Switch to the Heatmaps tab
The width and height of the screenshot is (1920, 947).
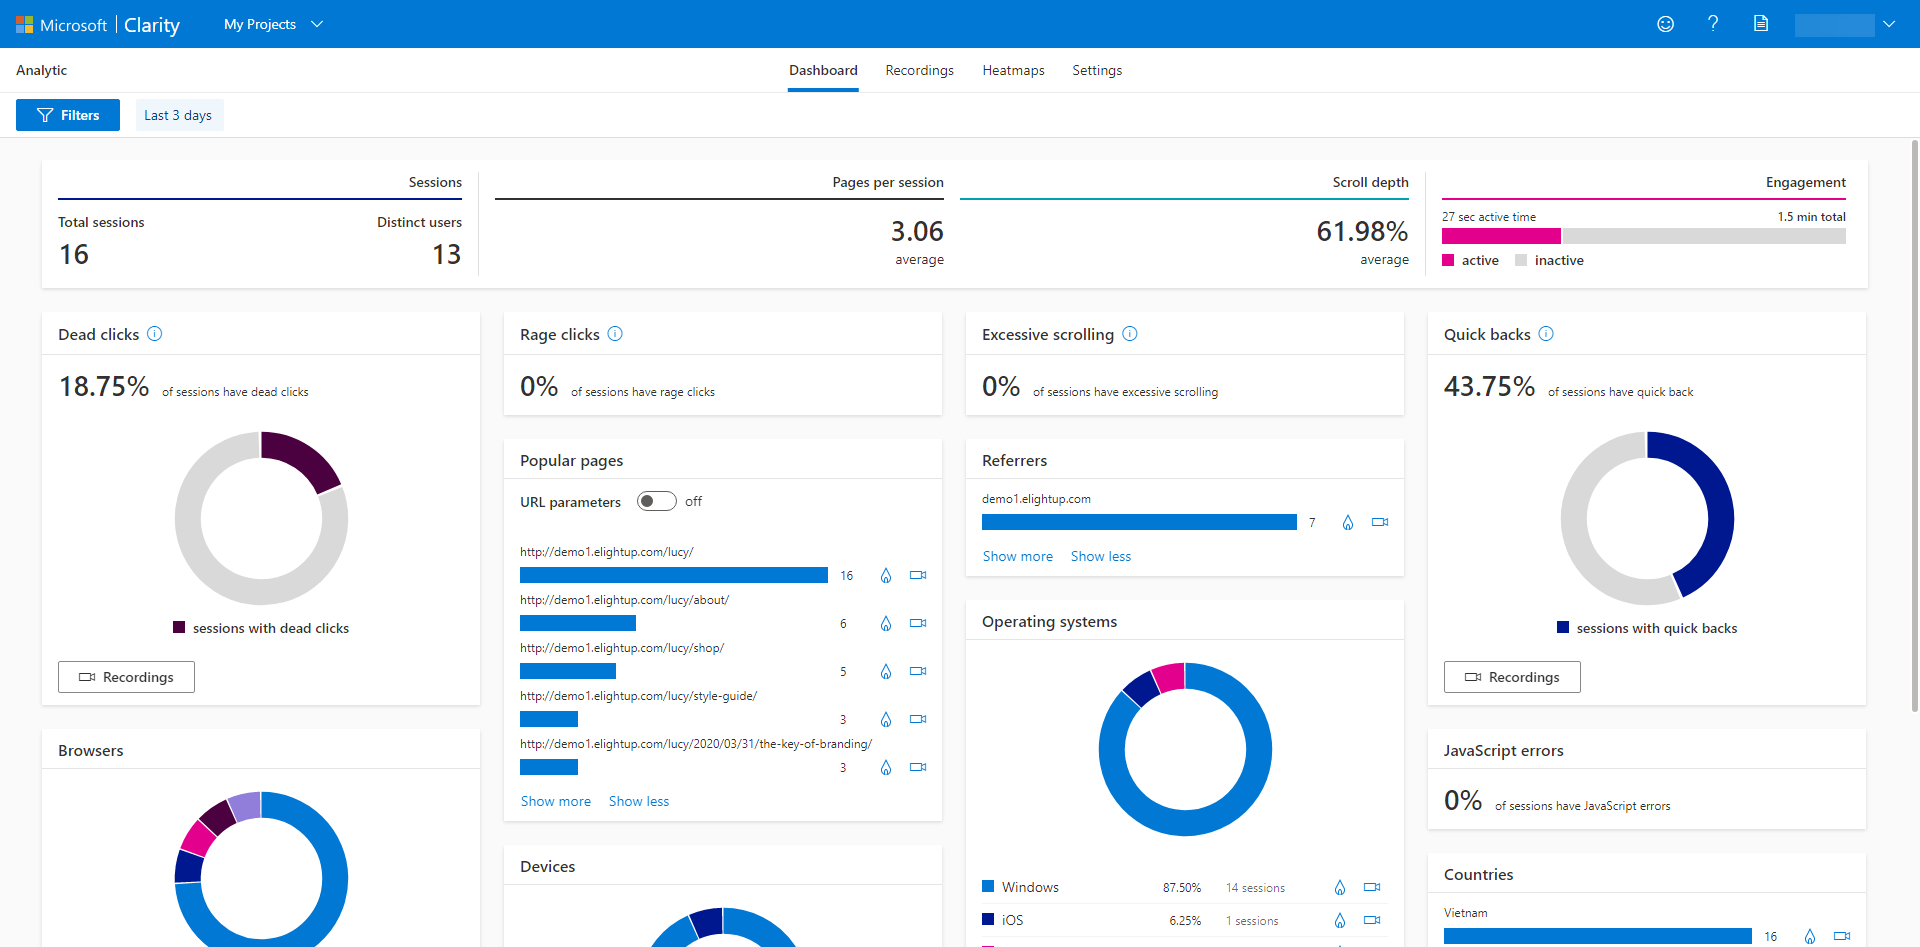pyautogui.click(x=1013, y=70)
